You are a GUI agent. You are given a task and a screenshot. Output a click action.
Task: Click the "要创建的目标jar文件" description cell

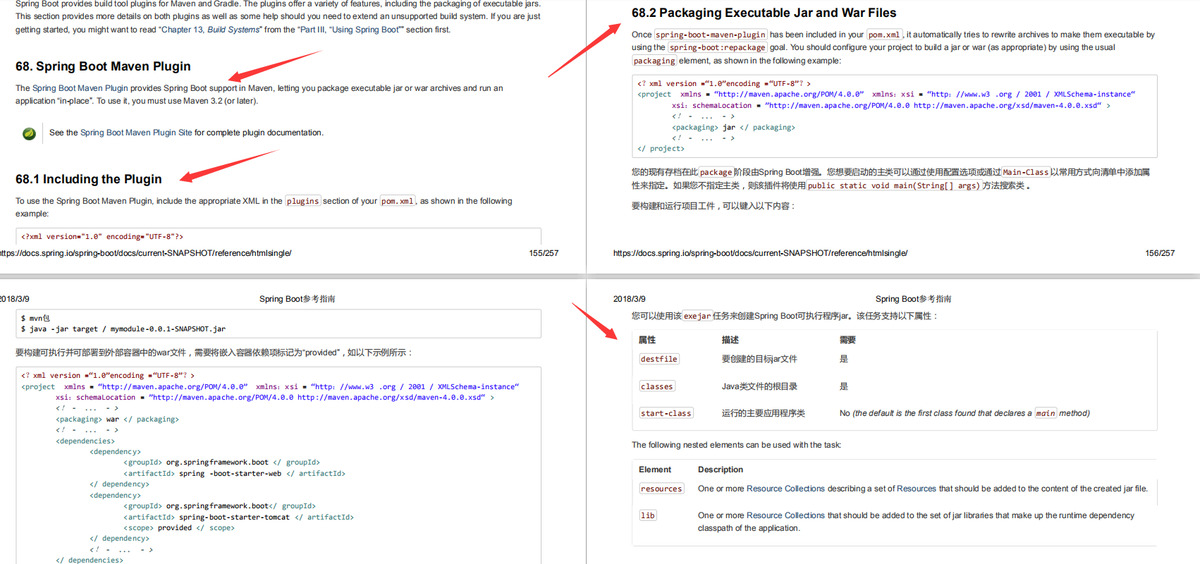point(759,358)
